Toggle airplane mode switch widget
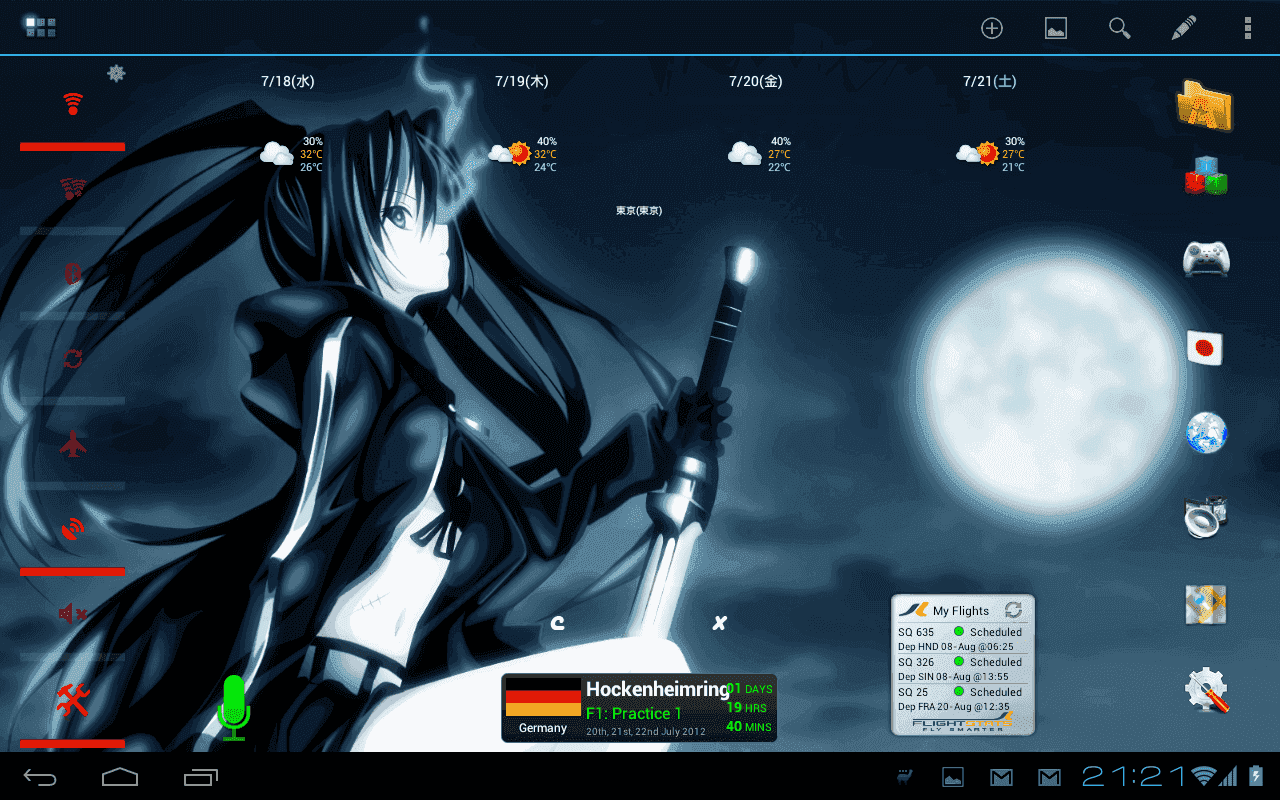 click(x=72, y=444)
